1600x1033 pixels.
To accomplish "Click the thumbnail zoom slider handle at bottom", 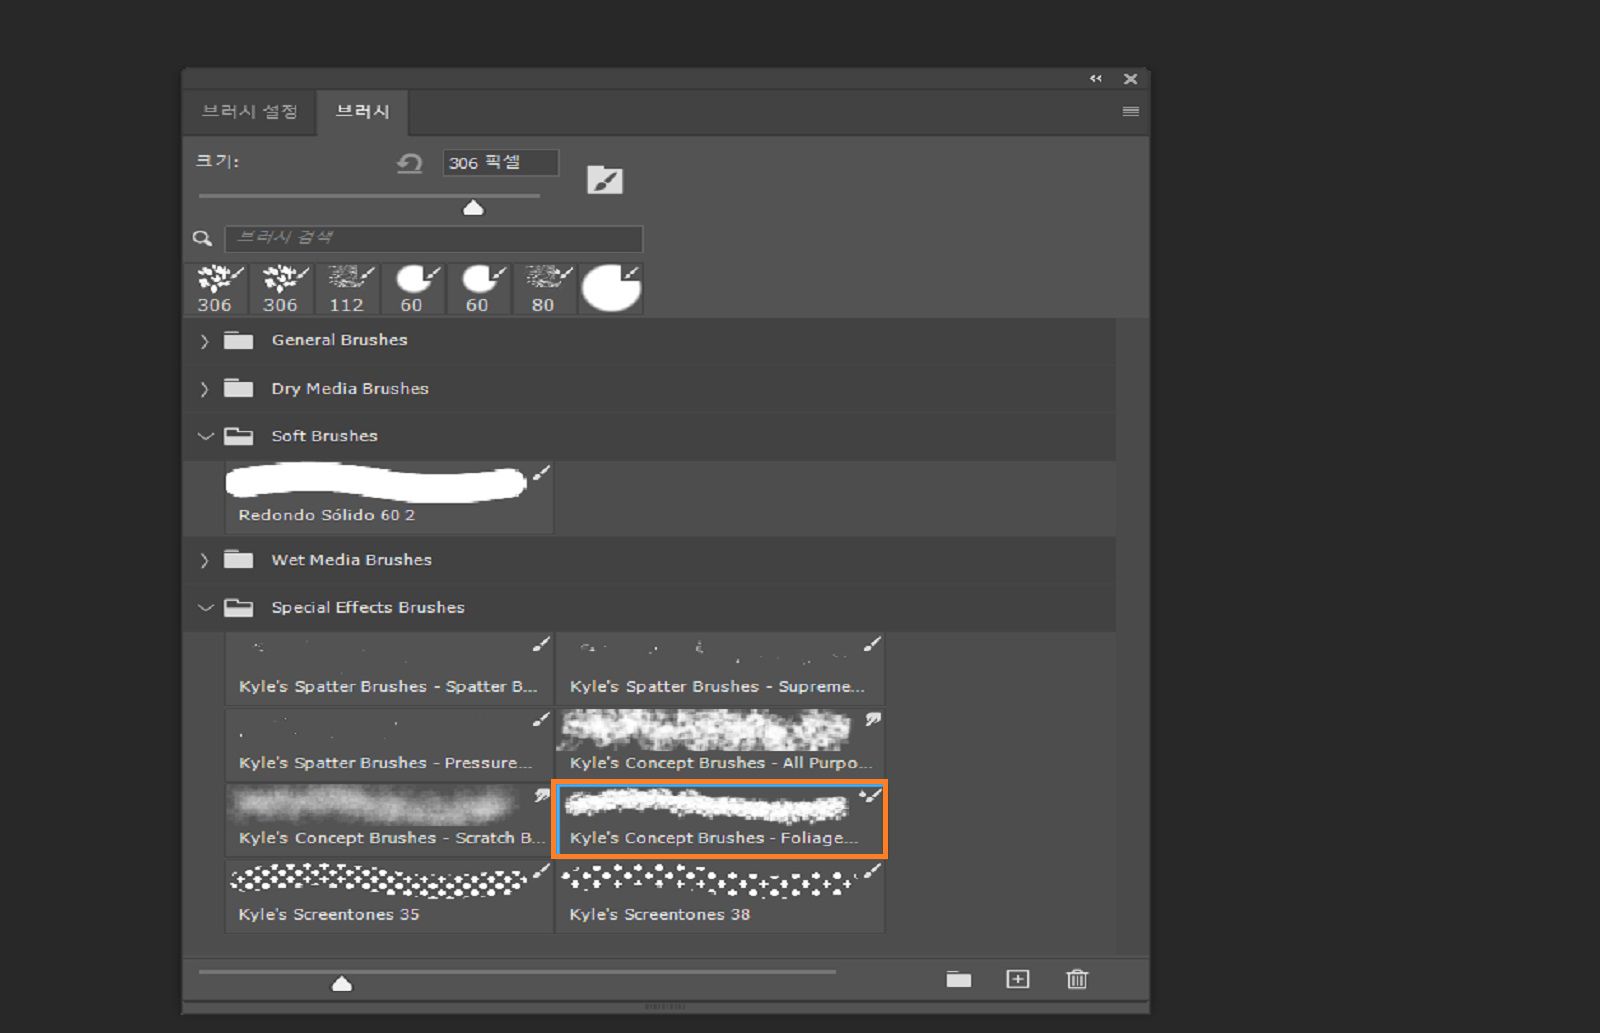I will pos(342,984).
